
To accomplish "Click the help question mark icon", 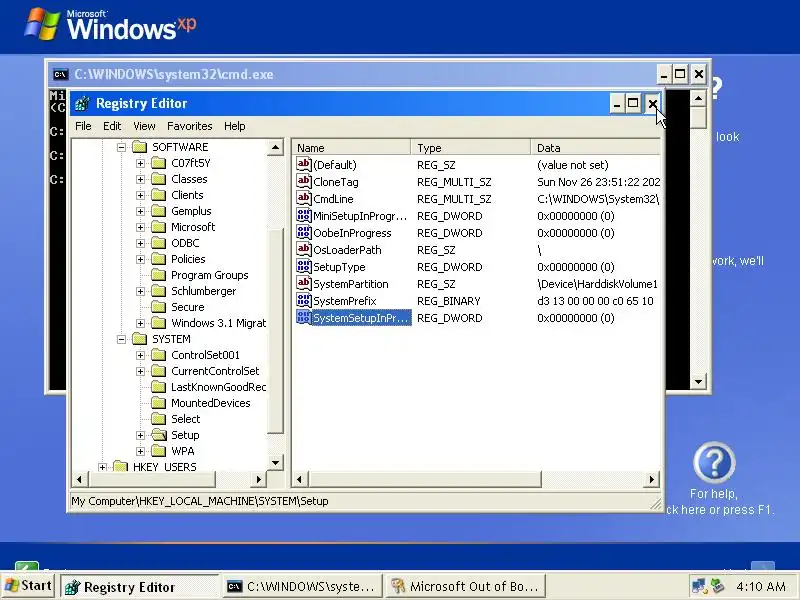I will pyautogui.click(x=714, y=462).
